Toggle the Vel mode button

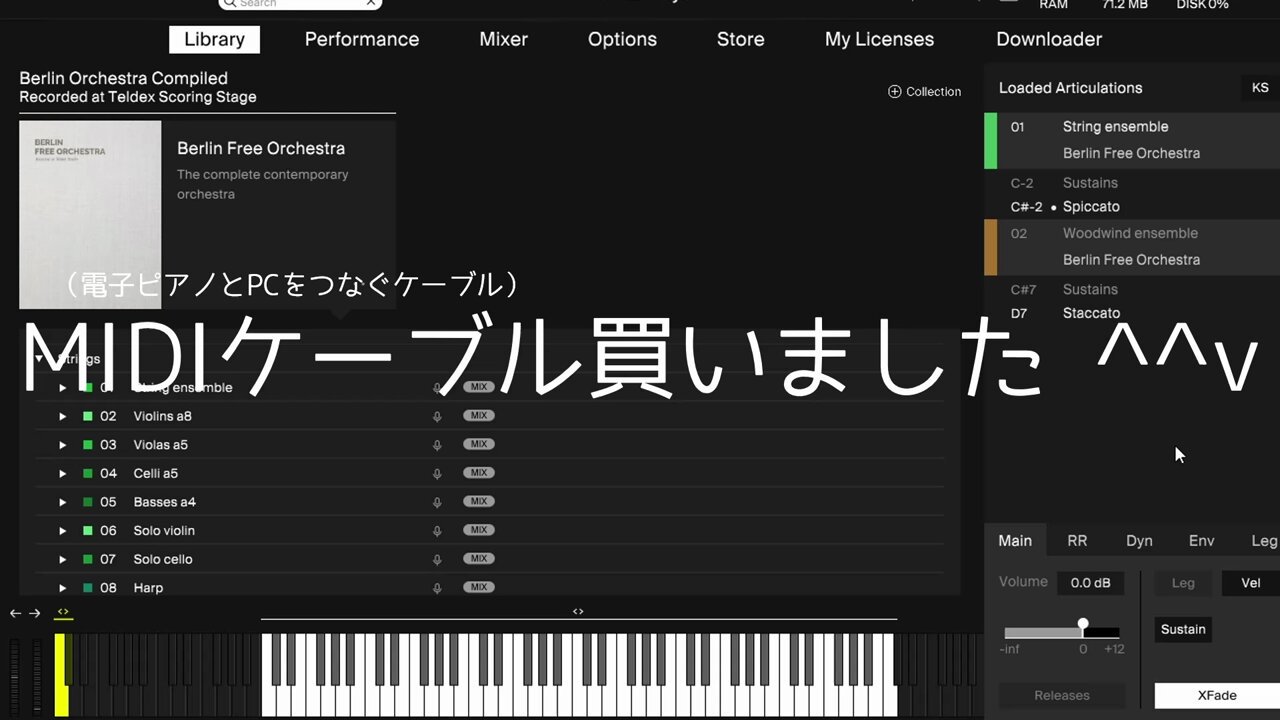[1251, 583]
